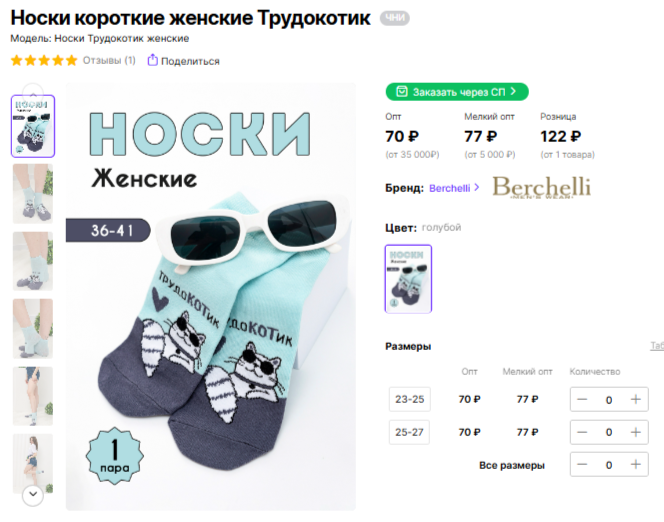Increase quantity for size 25-27
The width and height of the screenshot is (664, 522).
tap(636, 432)
